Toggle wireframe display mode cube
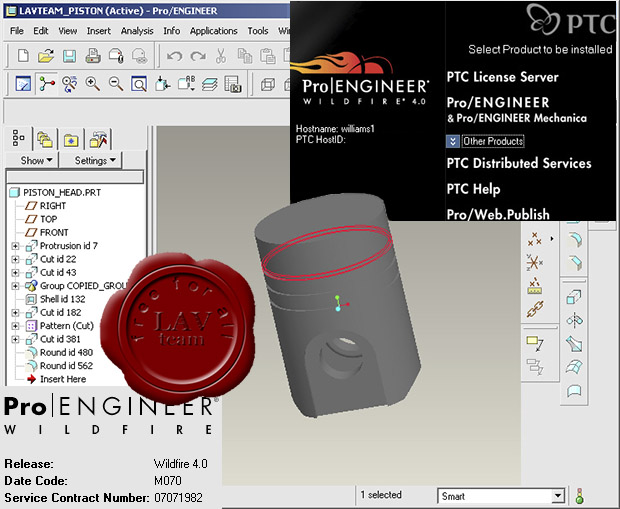Viewport: 620px width, 509px height. tap(268, 84)
